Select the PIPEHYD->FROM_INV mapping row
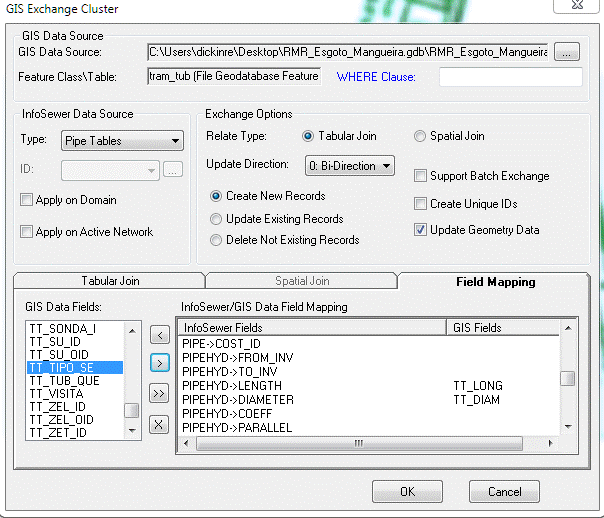The height and width of the screenshot is (518, 604). (370, 358)
